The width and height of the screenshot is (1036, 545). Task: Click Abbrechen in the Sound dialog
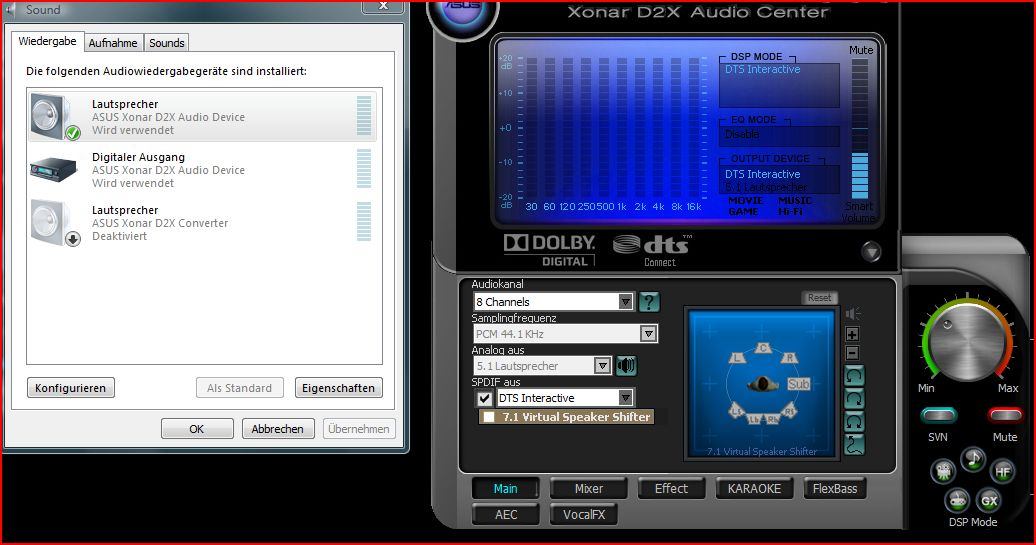coord(278,429)
